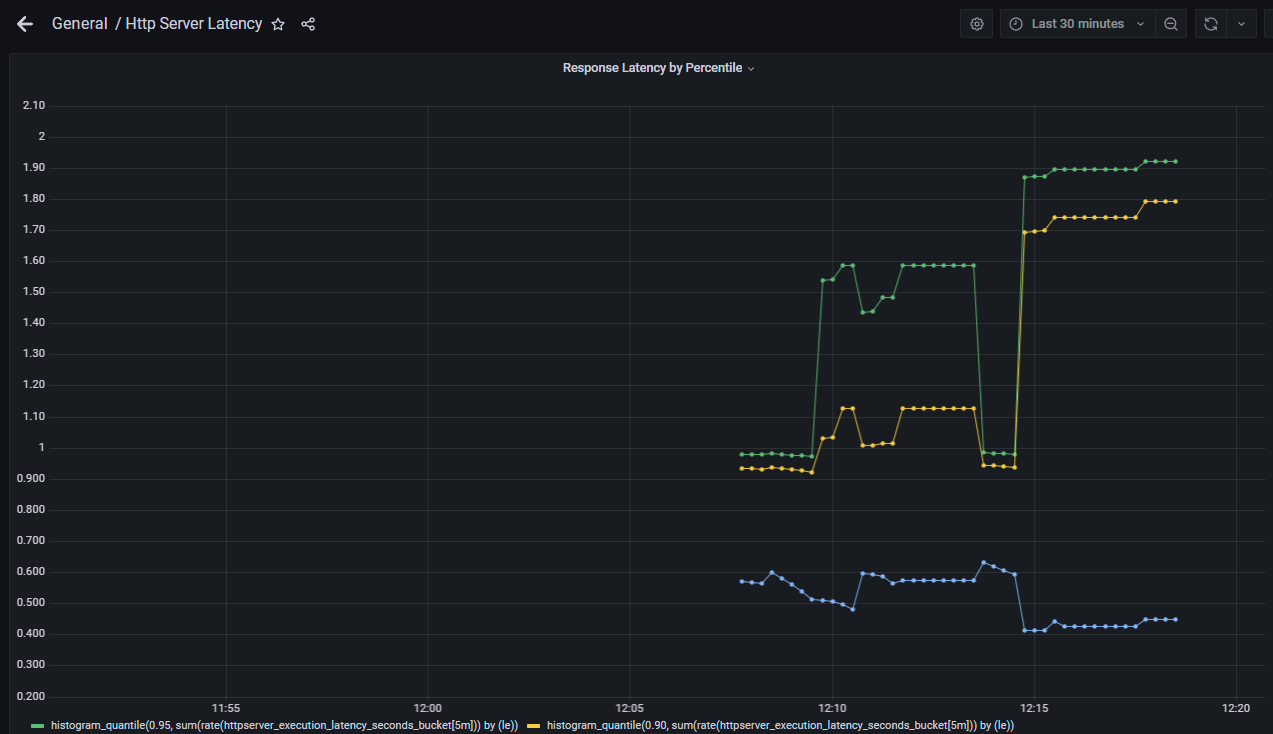This screenshot has width=1273, height=734.
Task: Click the clock icon in time picker
Action: click(1016, 24)
